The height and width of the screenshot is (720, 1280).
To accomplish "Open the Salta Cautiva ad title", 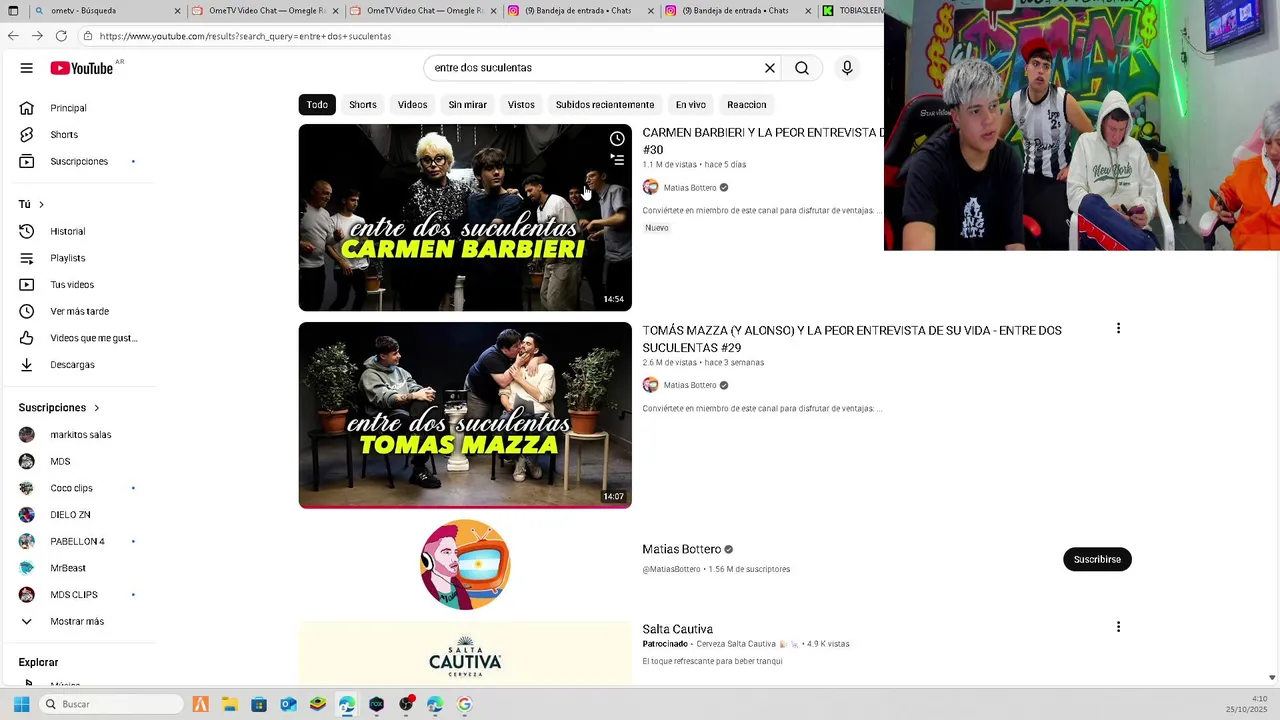I will (x=677, y=629).
